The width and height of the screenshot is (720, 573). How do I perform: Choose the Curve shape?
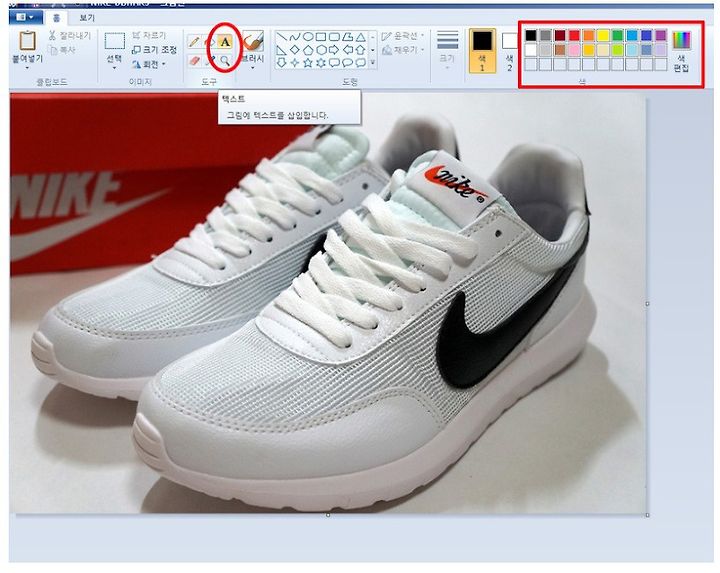point(295,37)
